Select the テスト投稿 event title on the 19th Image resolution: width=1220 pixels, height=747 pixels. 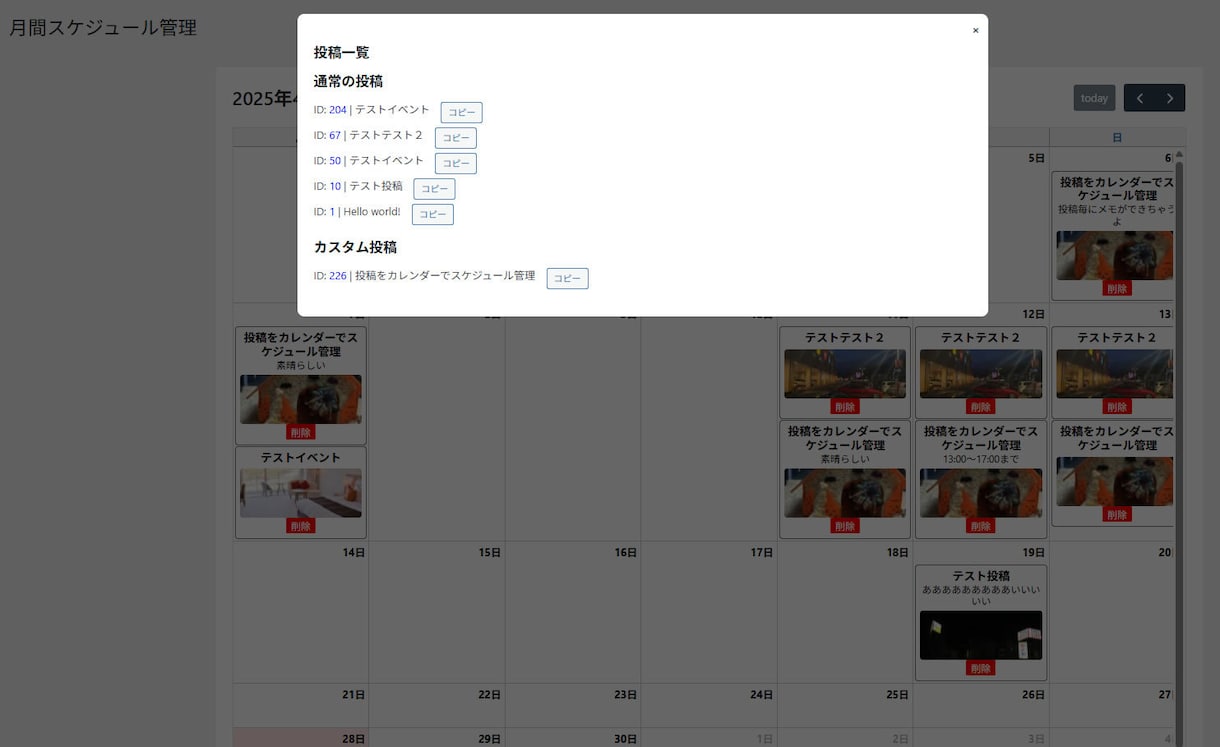click(x=980, y=576)
